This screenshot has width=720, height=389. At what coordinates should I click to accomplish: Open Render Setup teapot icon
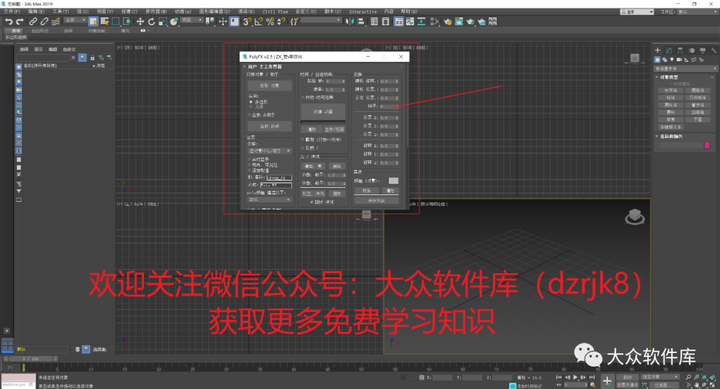click(x=448, y=22)
